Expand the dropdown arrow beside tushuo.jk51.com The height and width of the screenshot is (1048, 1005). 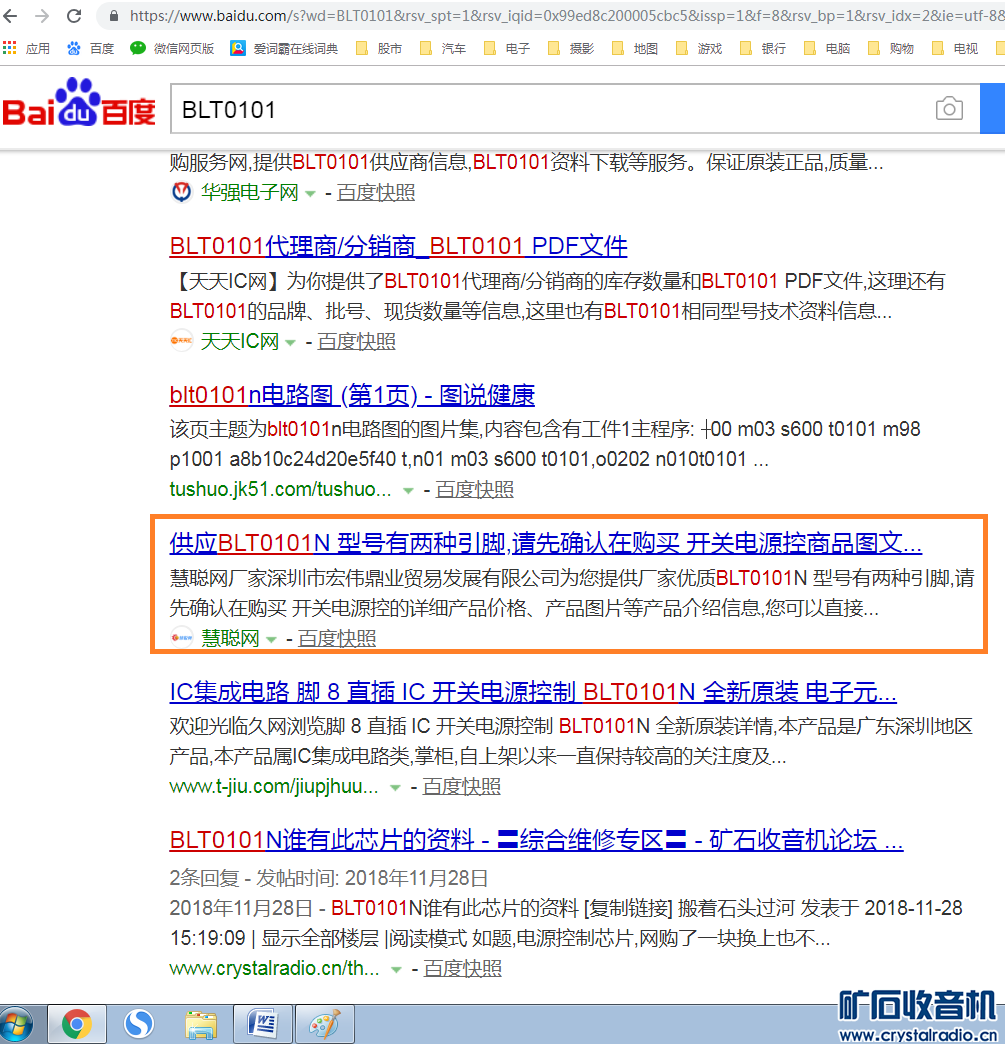[408, 491]
